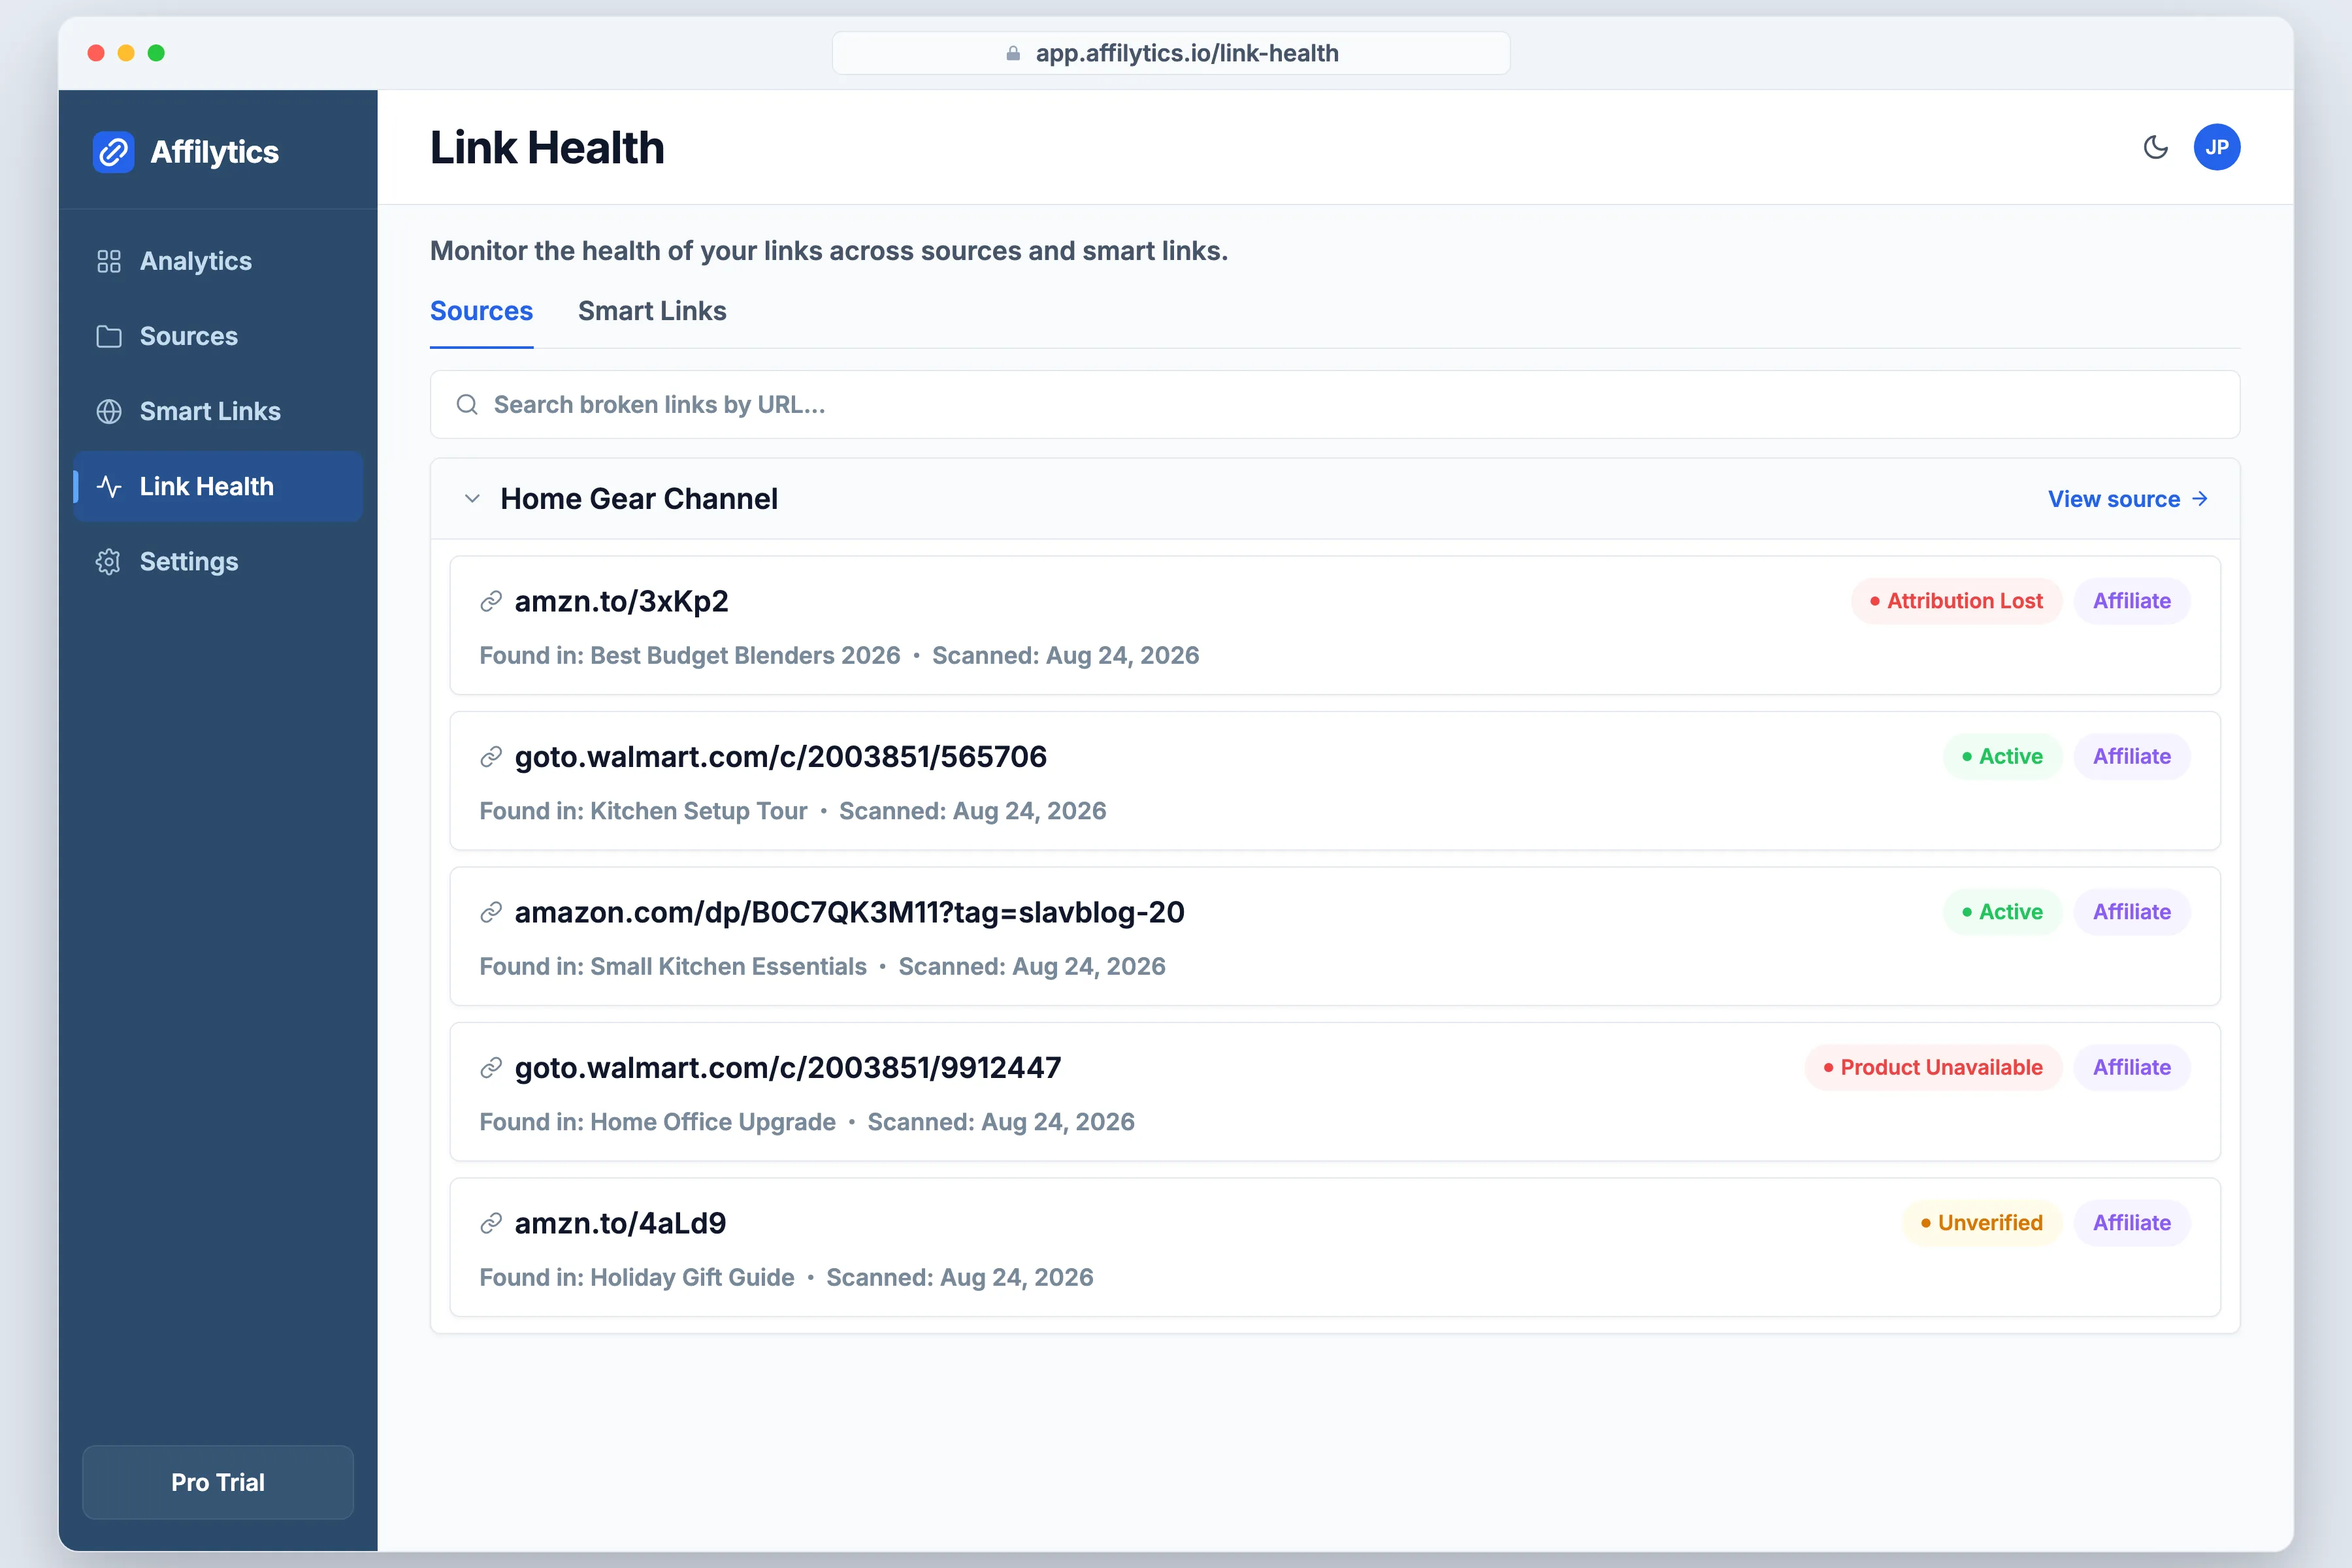Click the Smart Links globe icon

point(109,411)
